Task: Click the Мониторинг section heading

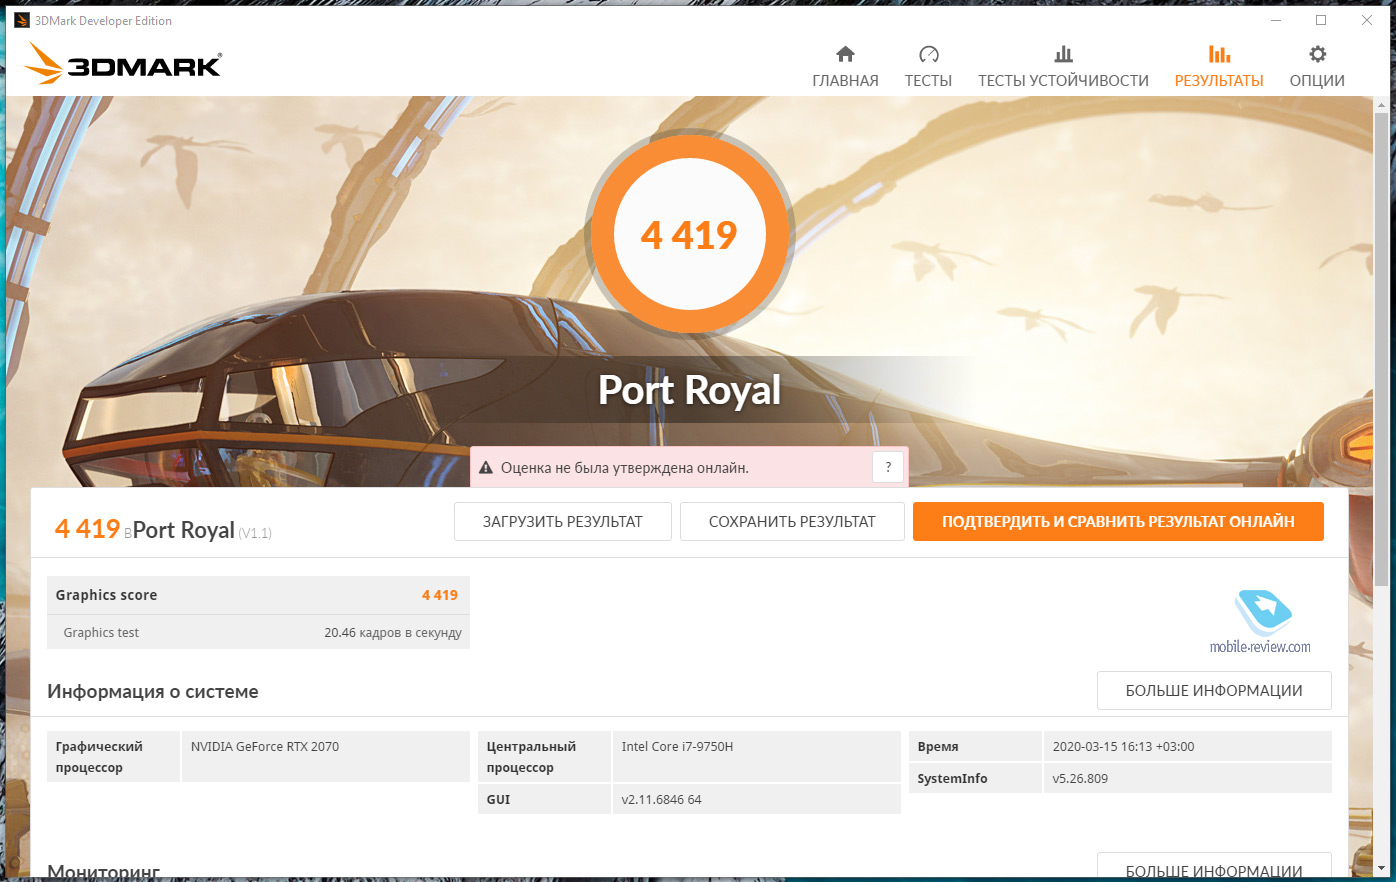Action: click(104, 870)
